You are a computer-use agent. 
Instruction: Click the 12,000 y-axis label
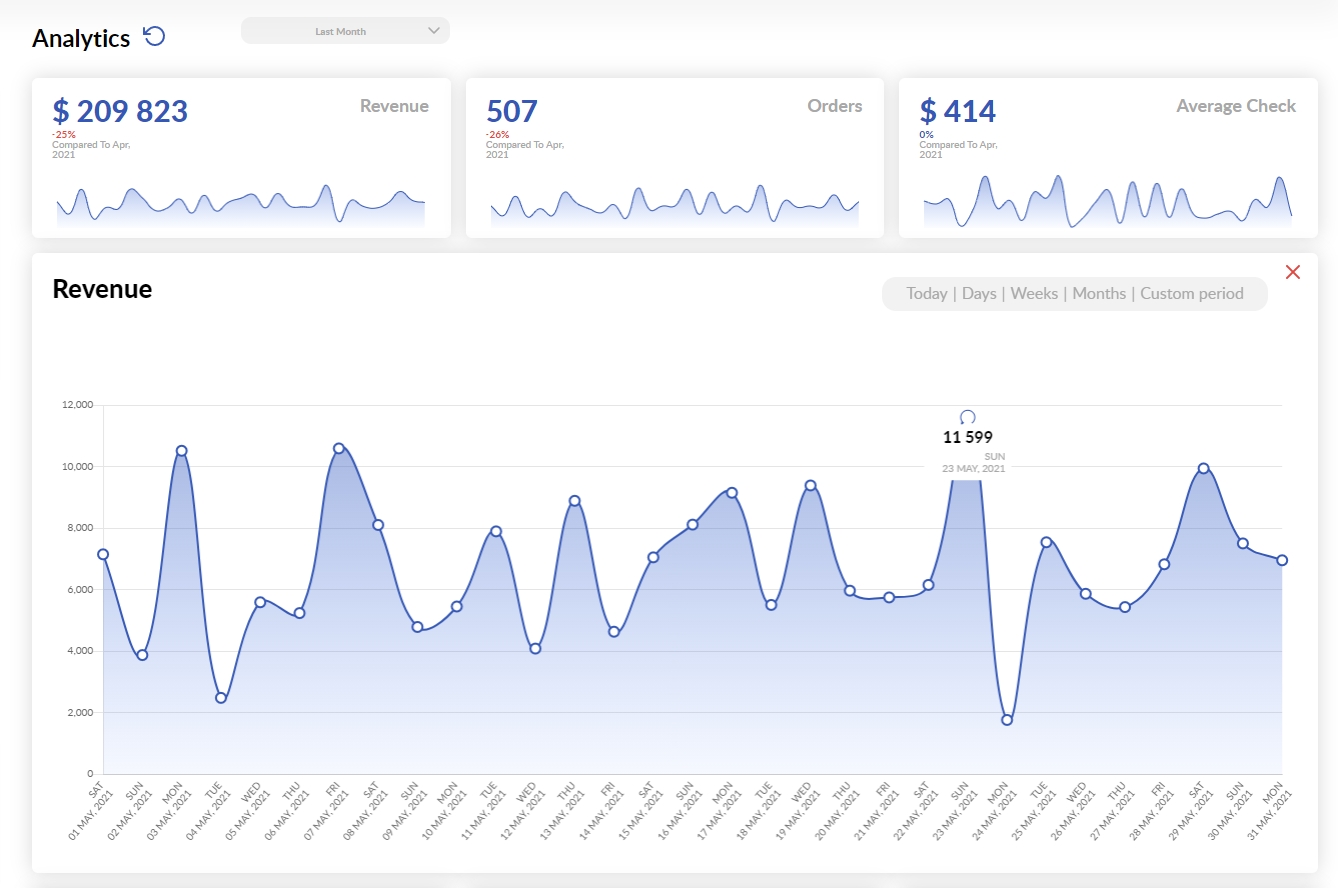[77, 405]
